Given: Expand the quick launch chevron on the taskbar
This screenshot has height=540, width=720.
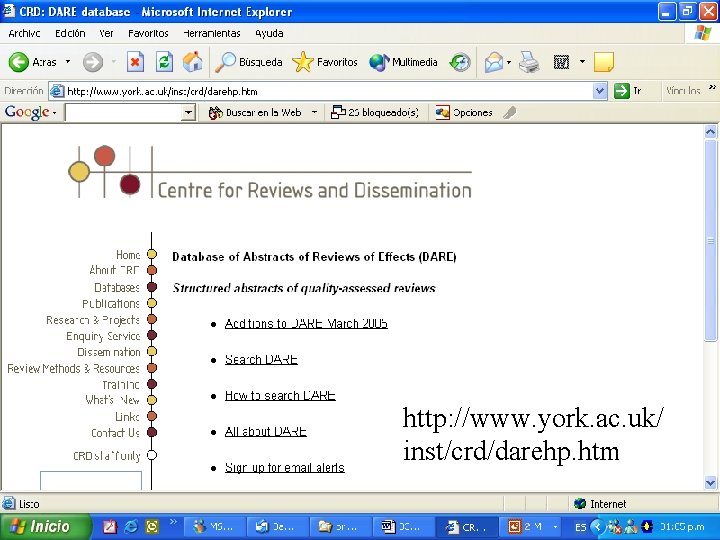Looking at the screenshot, I should click(173, 522).
